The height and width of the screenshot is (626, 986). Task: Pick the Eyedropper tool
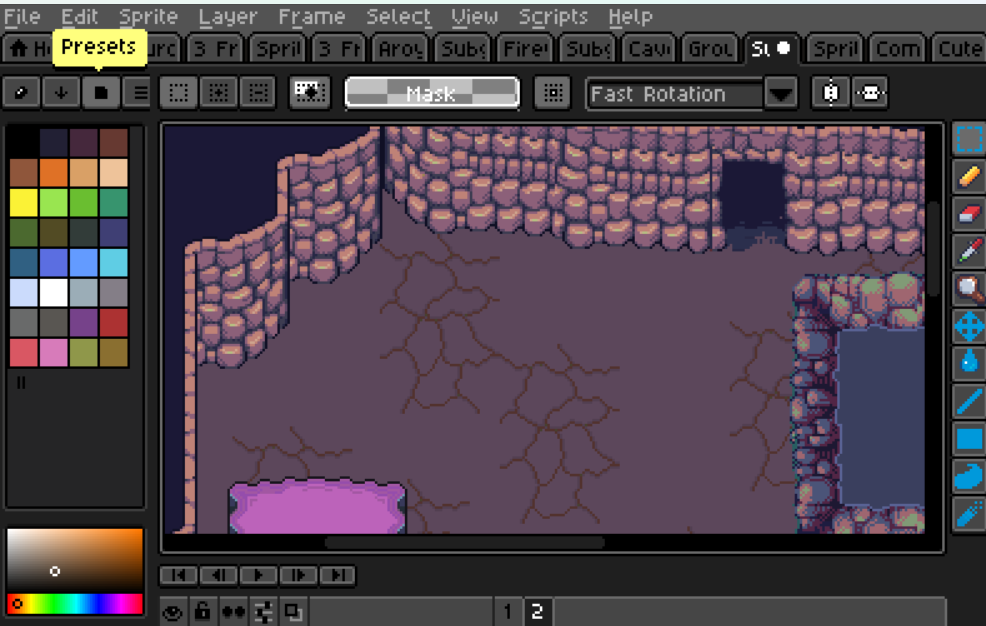click(969, 251)
